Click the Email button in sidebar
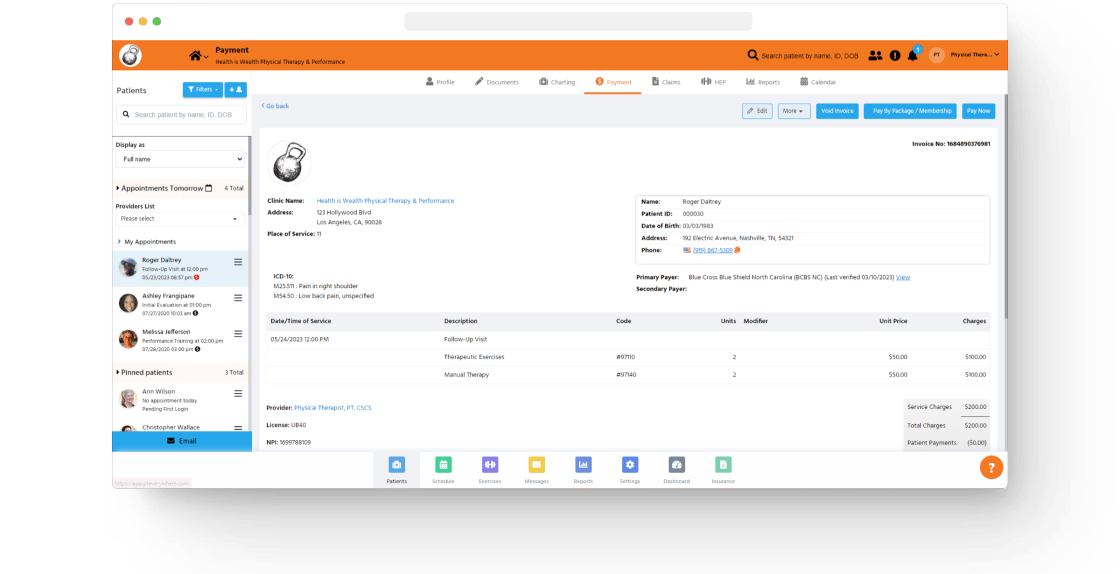Image resolution: width=1120 pixels, height=574 pixels. 182,440
